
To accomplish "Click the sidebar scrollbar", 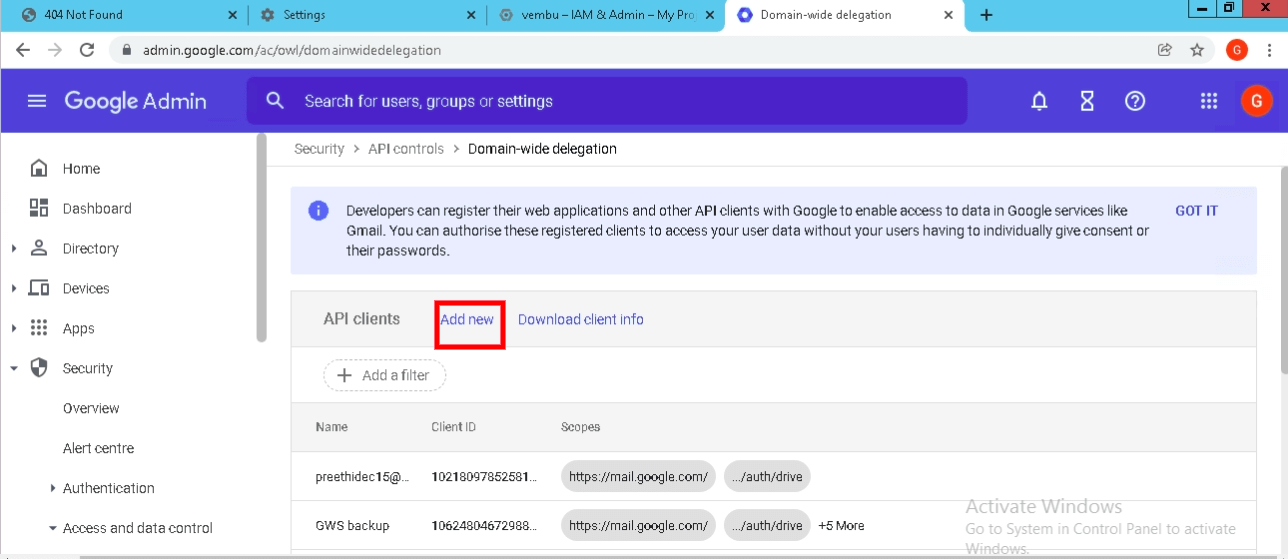I will pos(262,240).
